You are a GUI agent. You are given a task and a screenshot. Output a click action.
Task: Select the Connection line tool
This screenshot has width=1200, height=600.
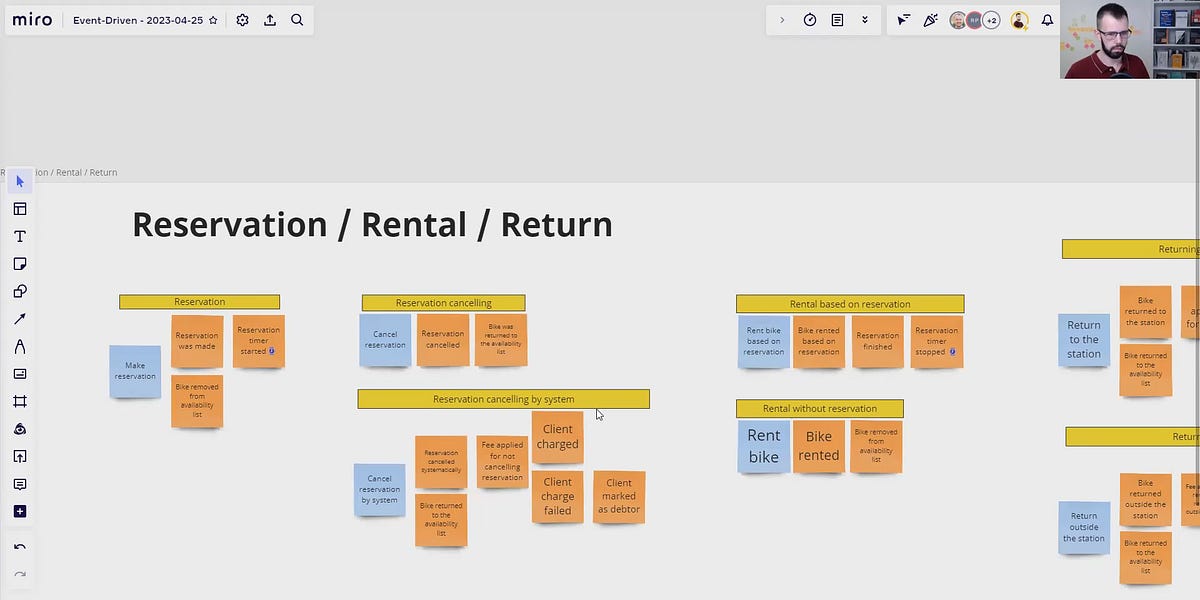pyautogui.click(x=20, y=318)
